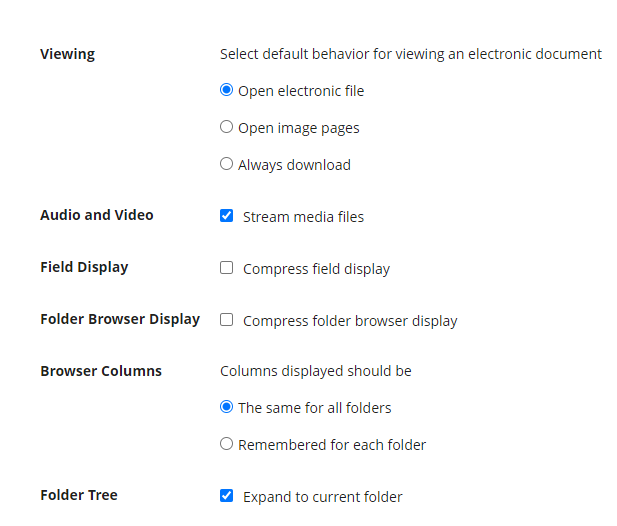
Task: Click the Open electronic file label text
Action: click(x=301, y=91)
